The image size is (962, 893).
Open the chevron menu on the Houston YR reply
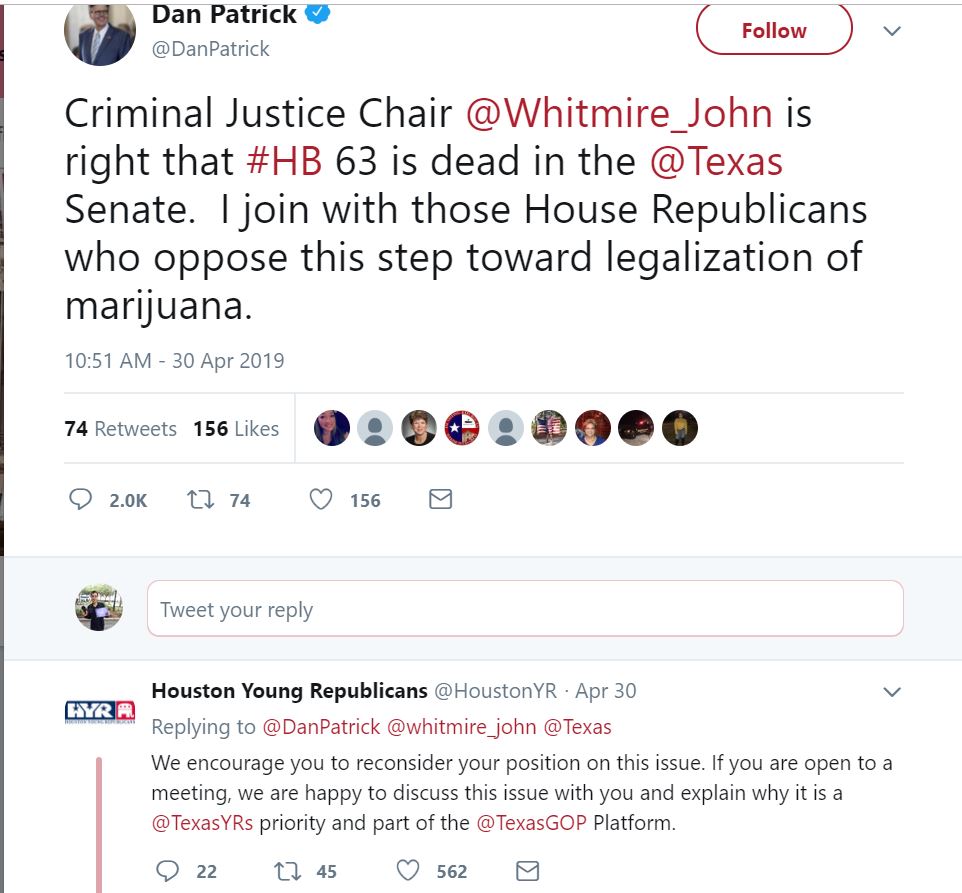pos(891,692)
